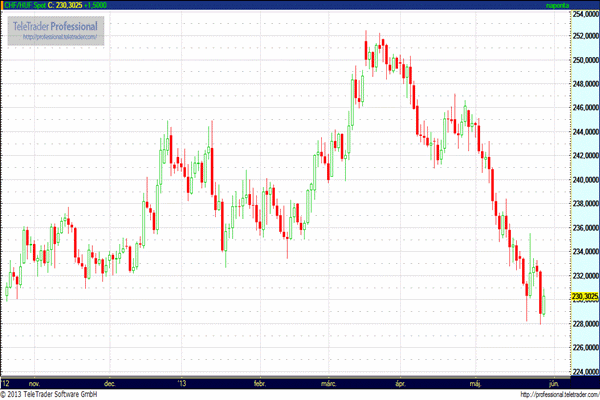
Task: Click the 'ápr.' month marker on the time axis
Action: tap(401, 383)
